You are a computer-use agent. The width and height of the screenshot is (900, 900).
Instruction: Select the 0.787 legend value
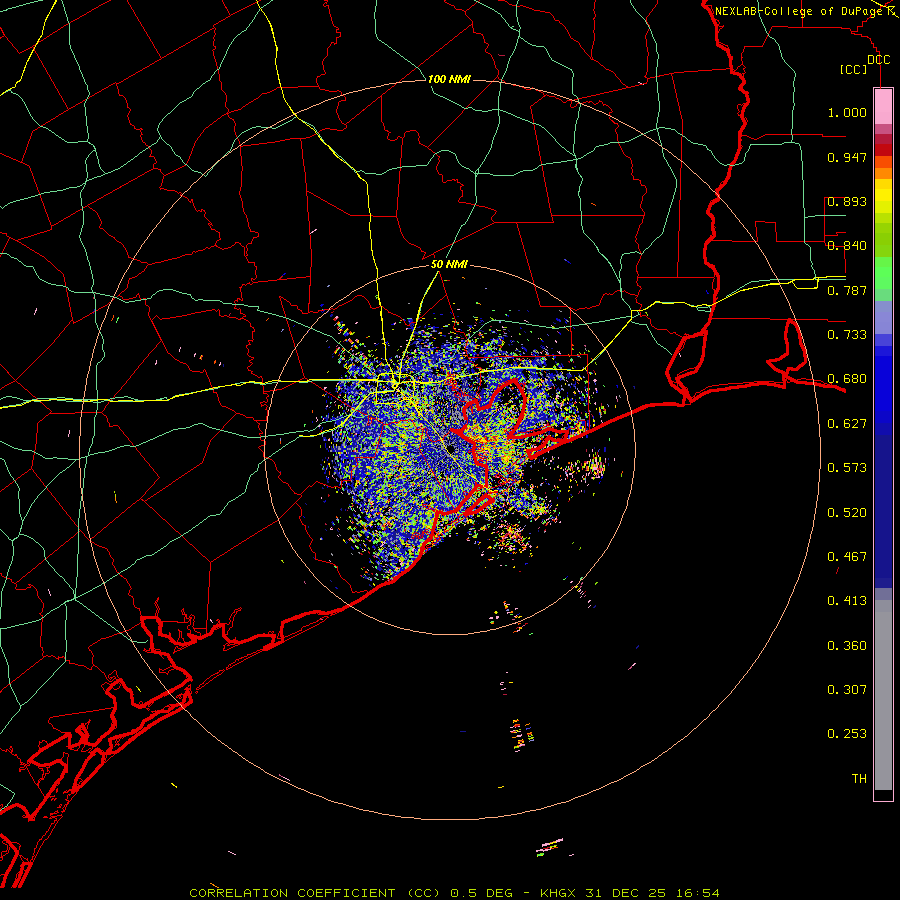click(847, 290)
